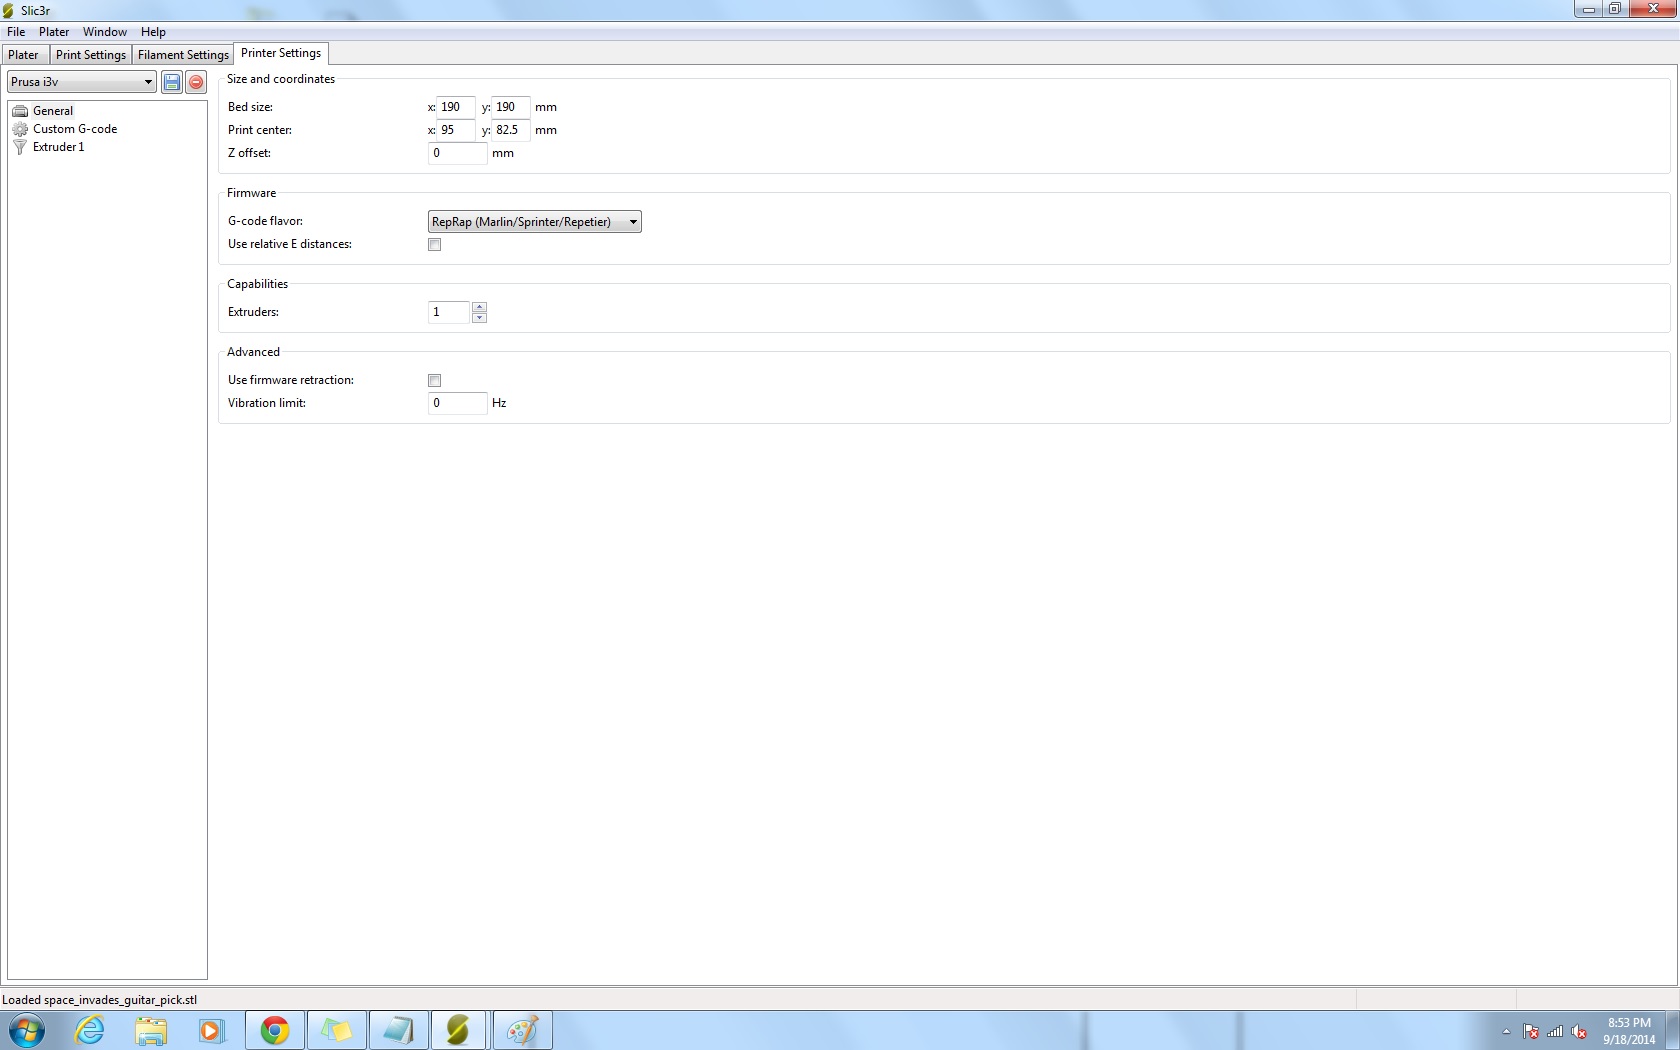Viewport: 1680px width, 1050px height.
Task: Select the Printer Settings tab
Action: click(281, 53)
